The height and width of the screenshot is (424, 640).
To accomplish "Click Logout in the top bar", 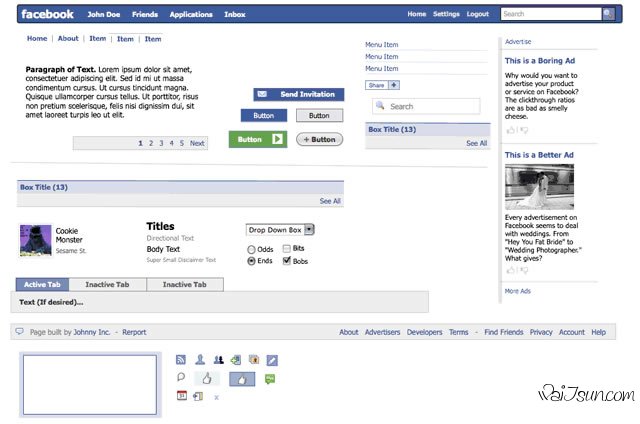I will click(478, 14).
